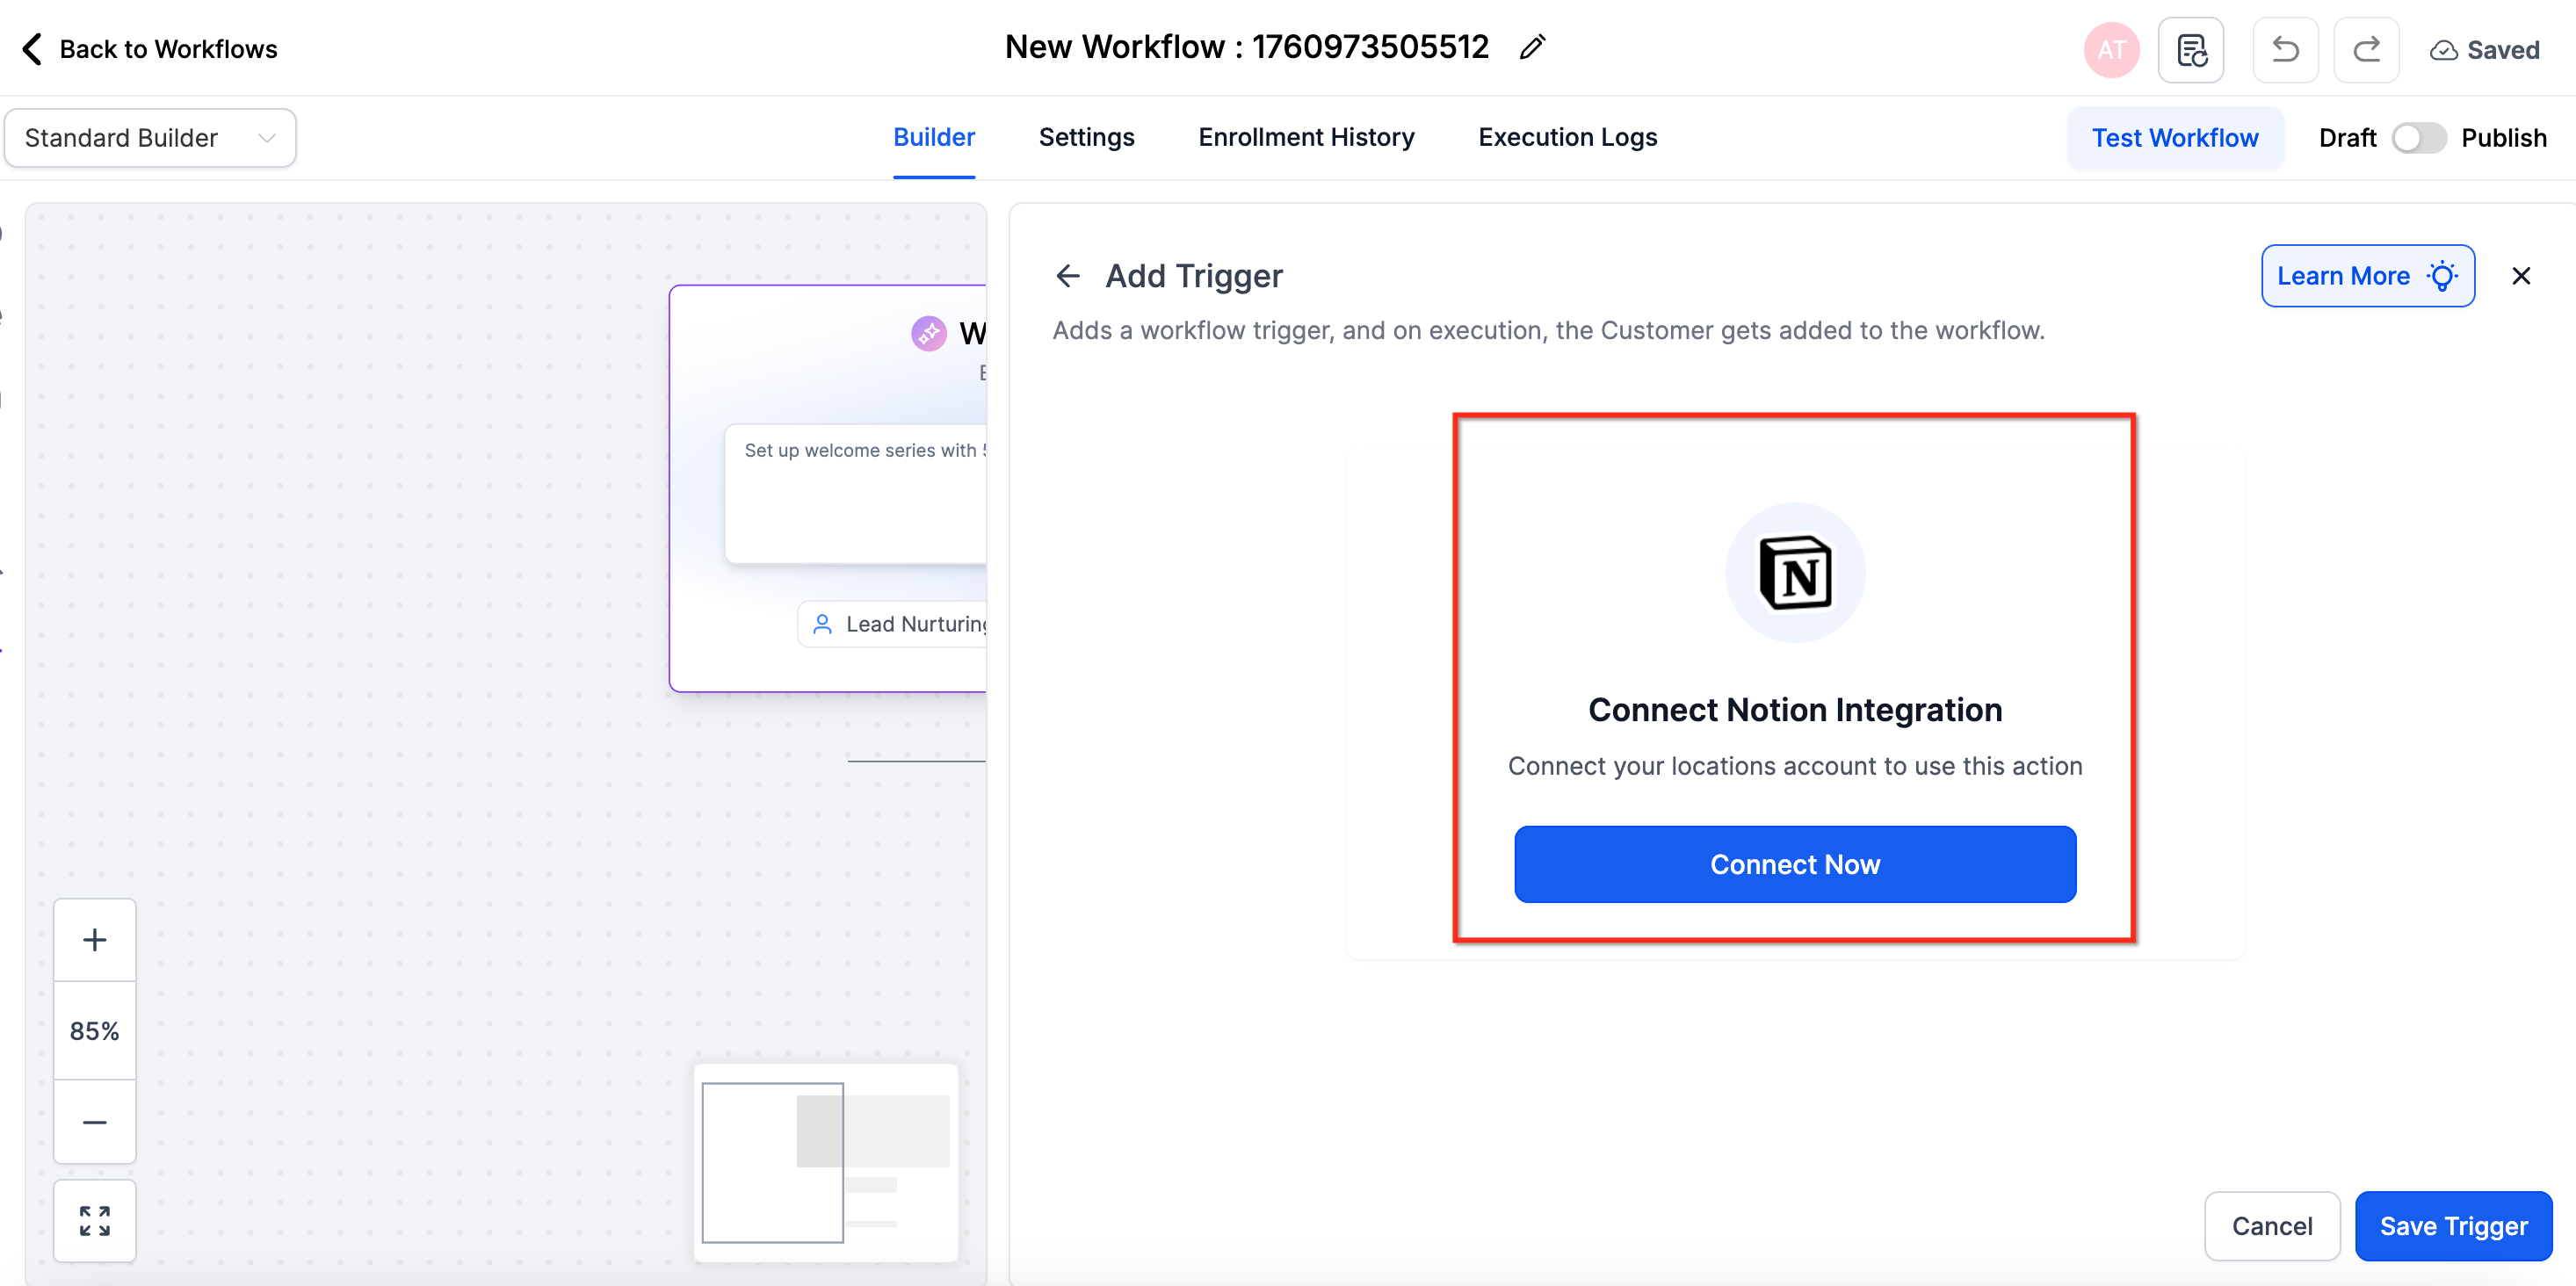The height and width of the screenshot is (1286, 2576).
Task: Click the AT user avatar
Action: [x=2110, y=49]
